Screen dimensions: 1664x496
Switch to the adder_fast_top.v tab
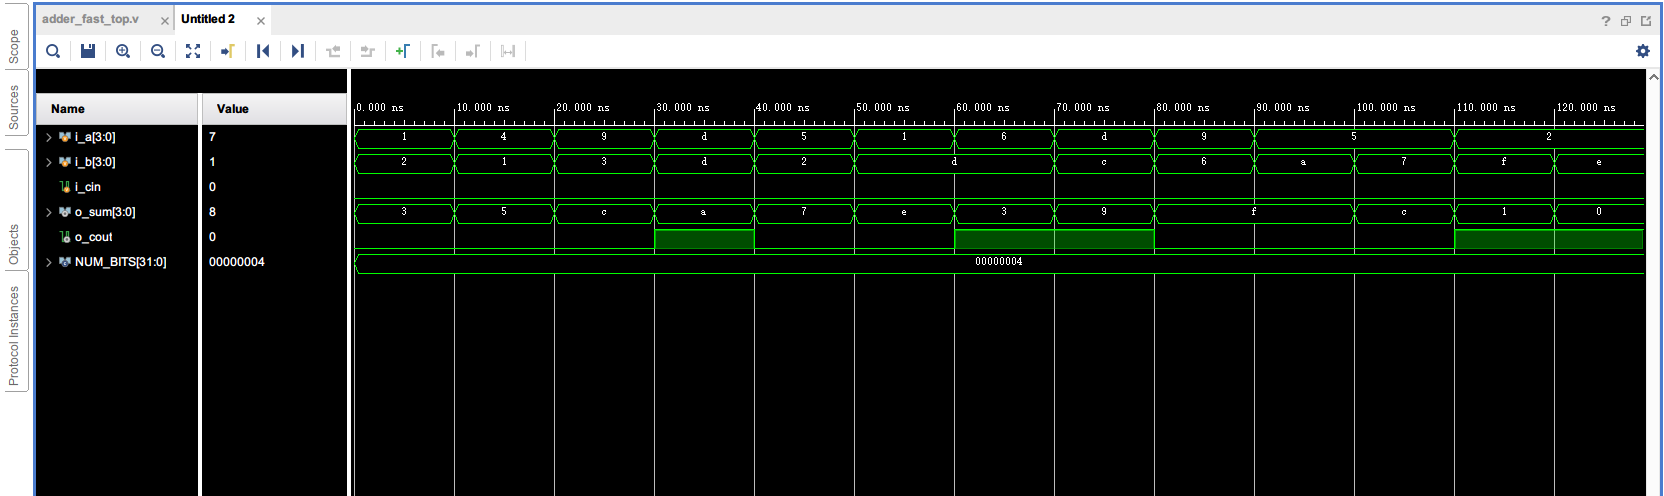pos(91,19)
